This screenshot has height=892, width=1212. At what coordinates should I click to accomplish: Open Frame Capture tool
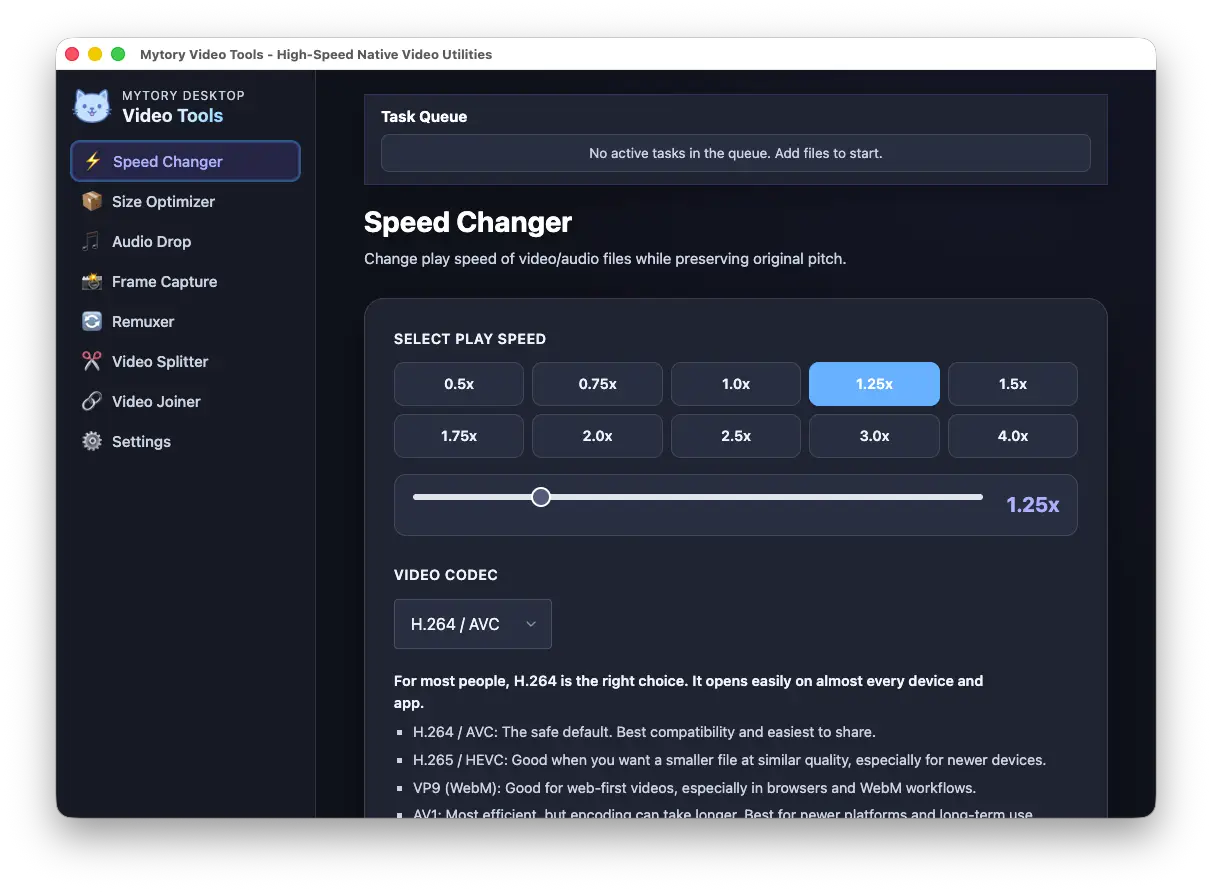(x=185, y=281)
